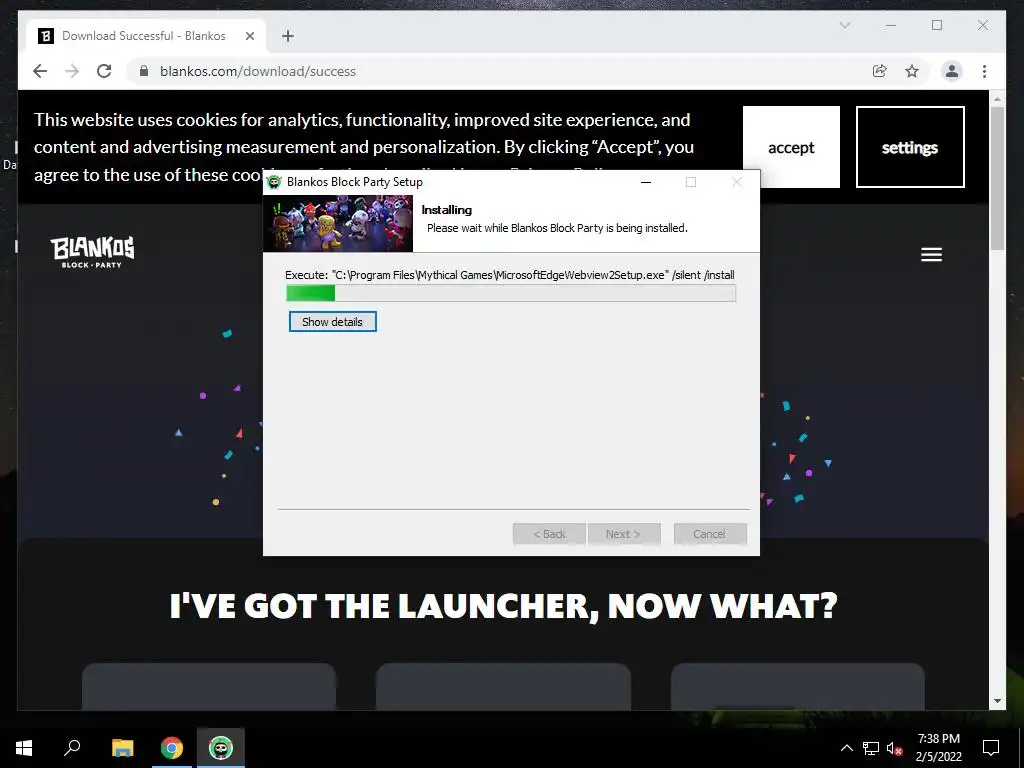Click the Blankos characters banner image
Image resolution: width=1024 pixels, height=768 pixels.
pyautogui.click(x=338, y=223)
